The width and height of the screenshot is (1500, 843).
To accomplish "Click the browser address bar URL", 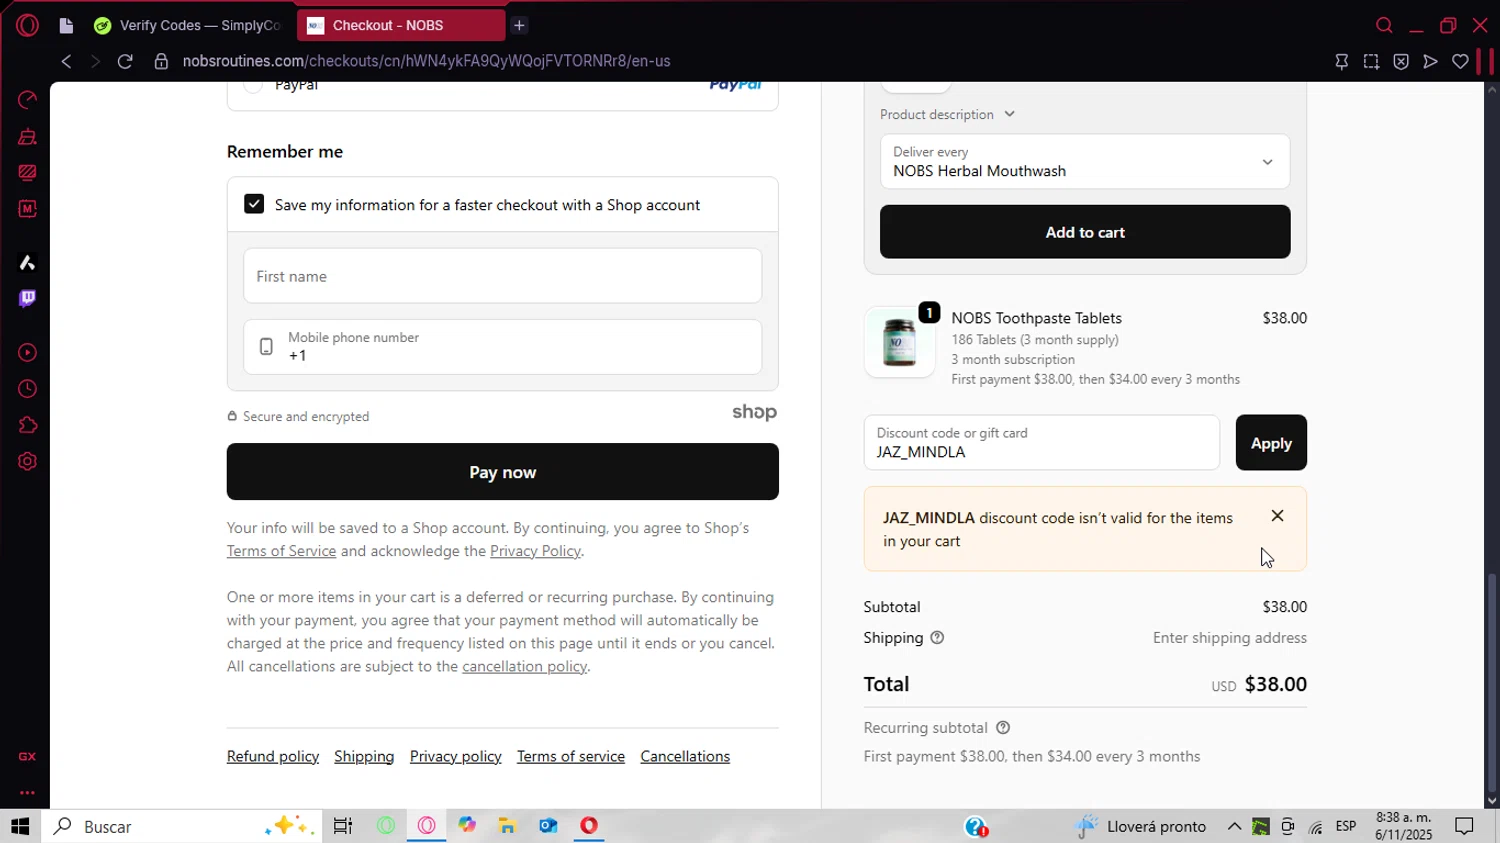I will click(427, 61).
